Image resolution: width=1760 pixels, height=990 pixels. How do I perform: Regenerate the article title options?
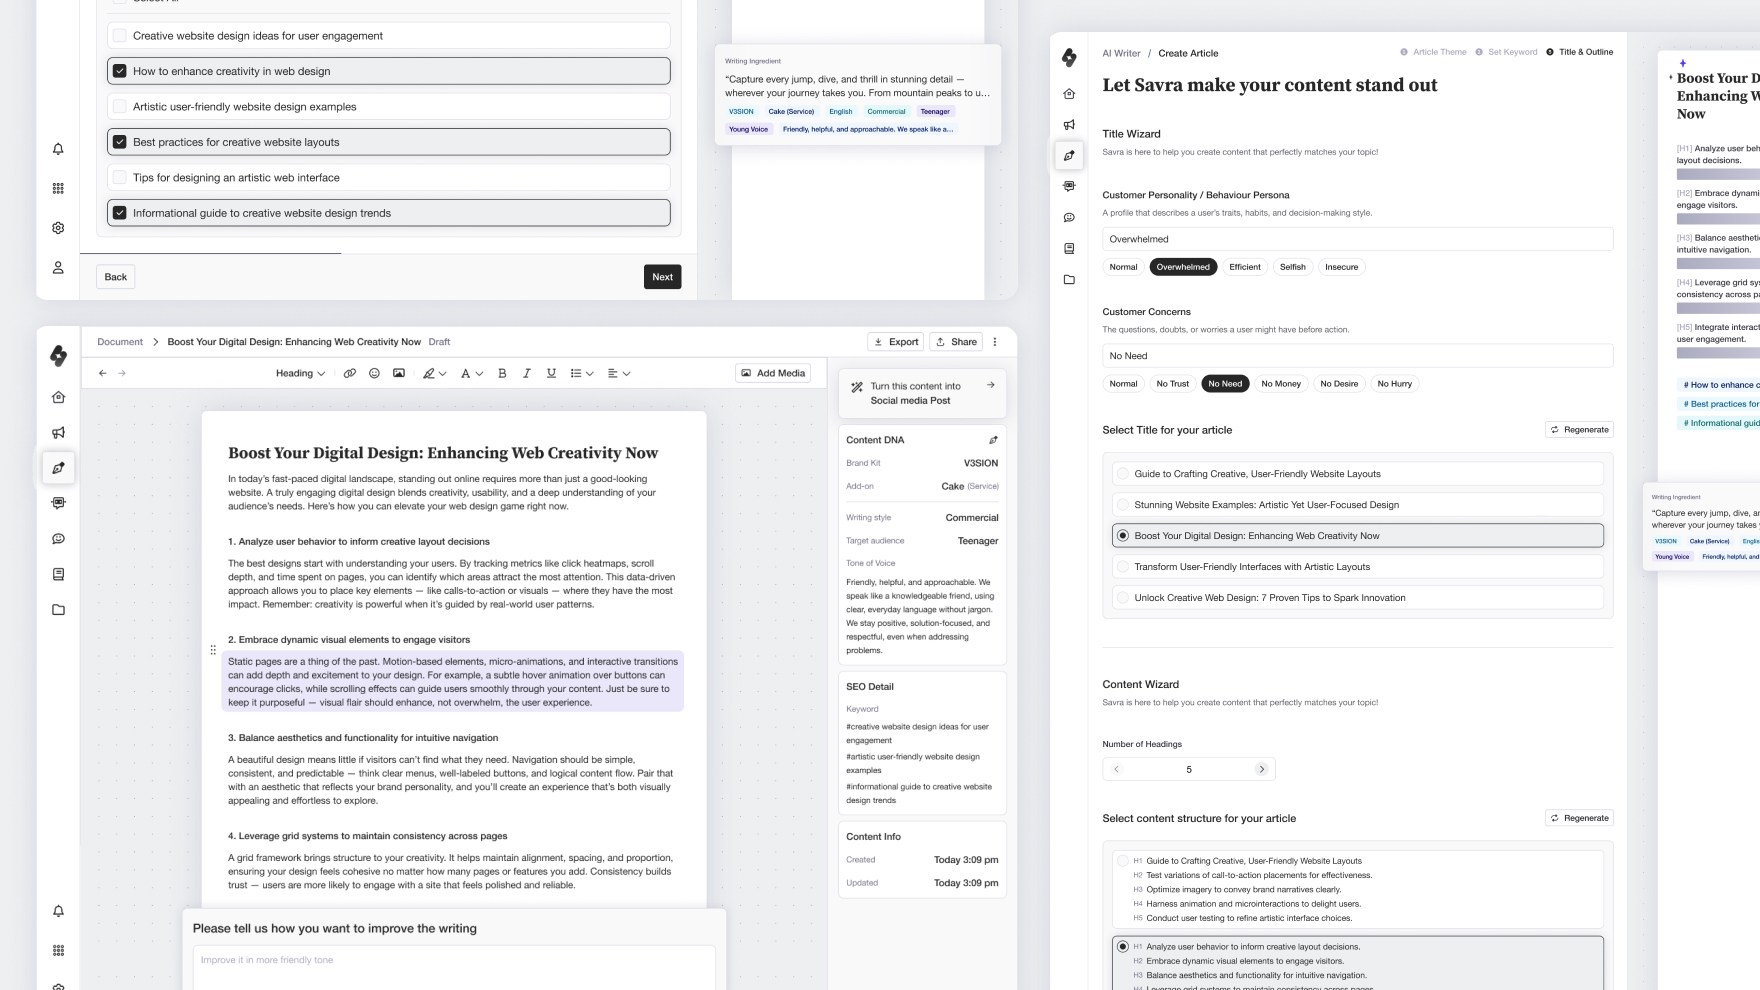1580,430
